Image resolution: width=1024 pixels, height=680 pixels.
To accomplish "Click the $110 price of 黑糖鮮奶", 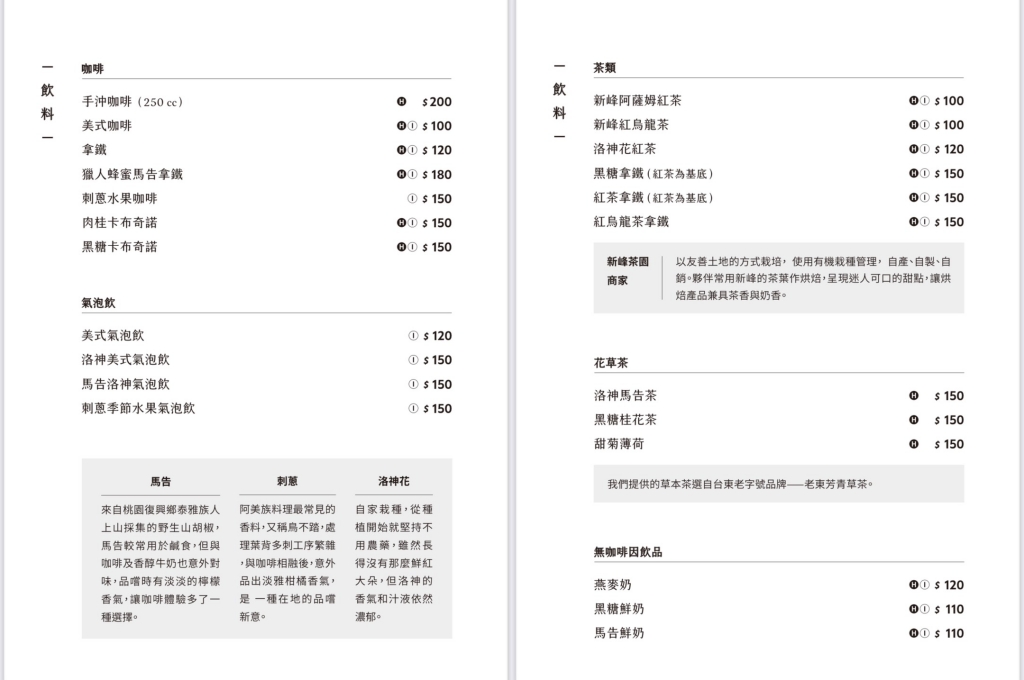I will 949,609.
